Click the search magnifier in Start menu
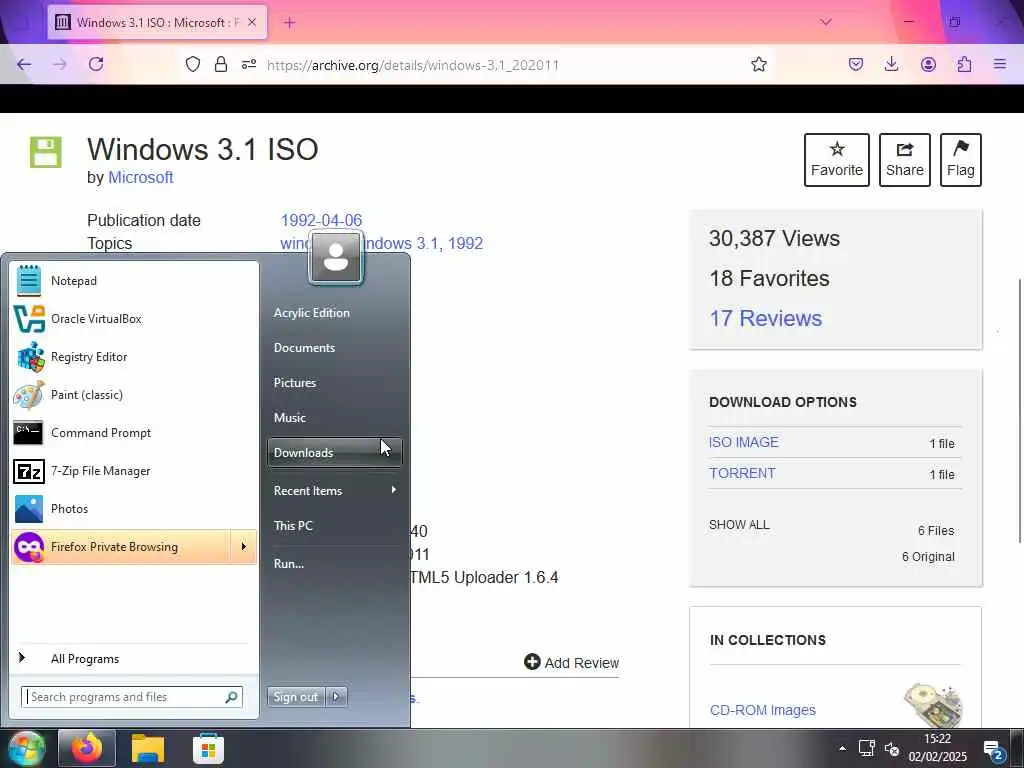Image resolution: width=1024 pixels, height=768 pixels. click(231, 697)
